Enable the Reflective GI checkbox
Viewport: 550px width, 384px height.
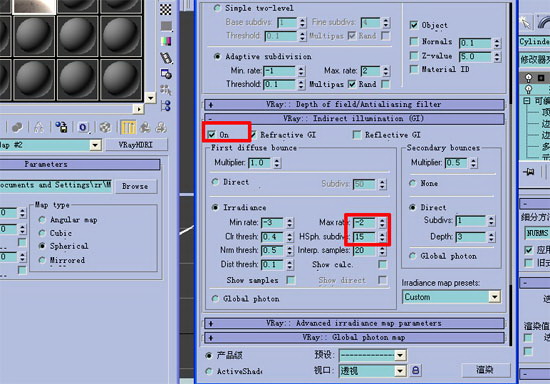[357, 135]
